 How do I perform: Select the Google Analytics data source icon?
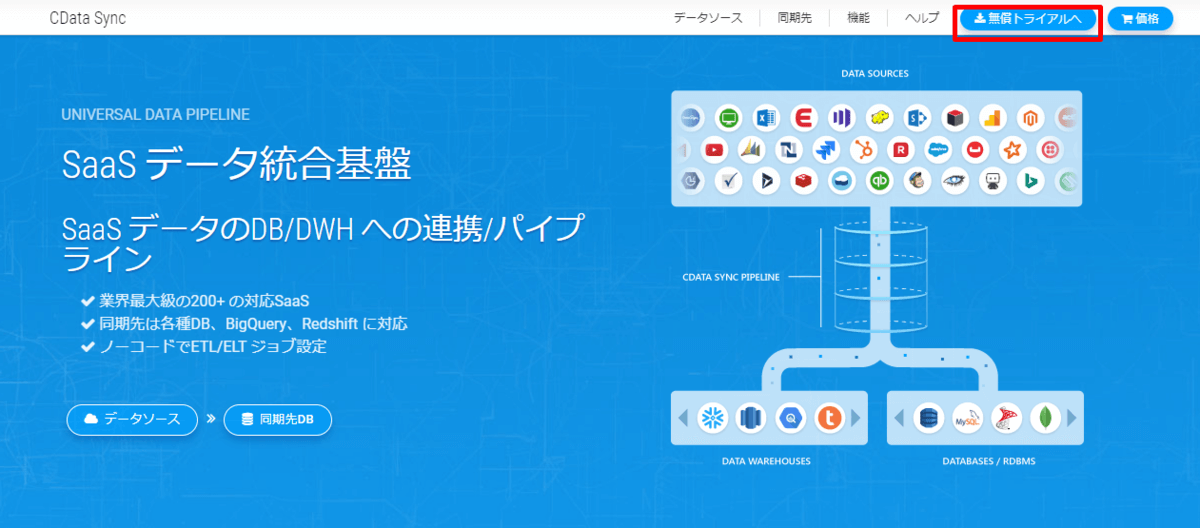tap(993, 118)
